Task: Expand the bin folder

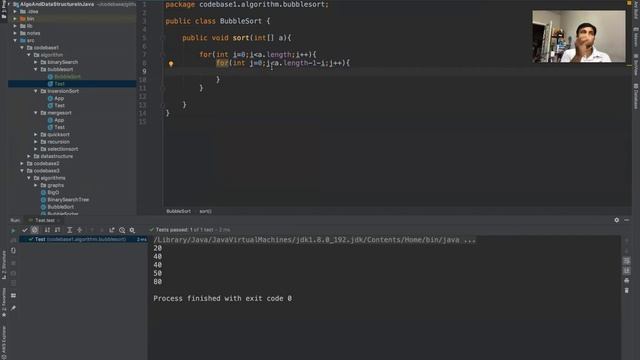Action: 16,19
